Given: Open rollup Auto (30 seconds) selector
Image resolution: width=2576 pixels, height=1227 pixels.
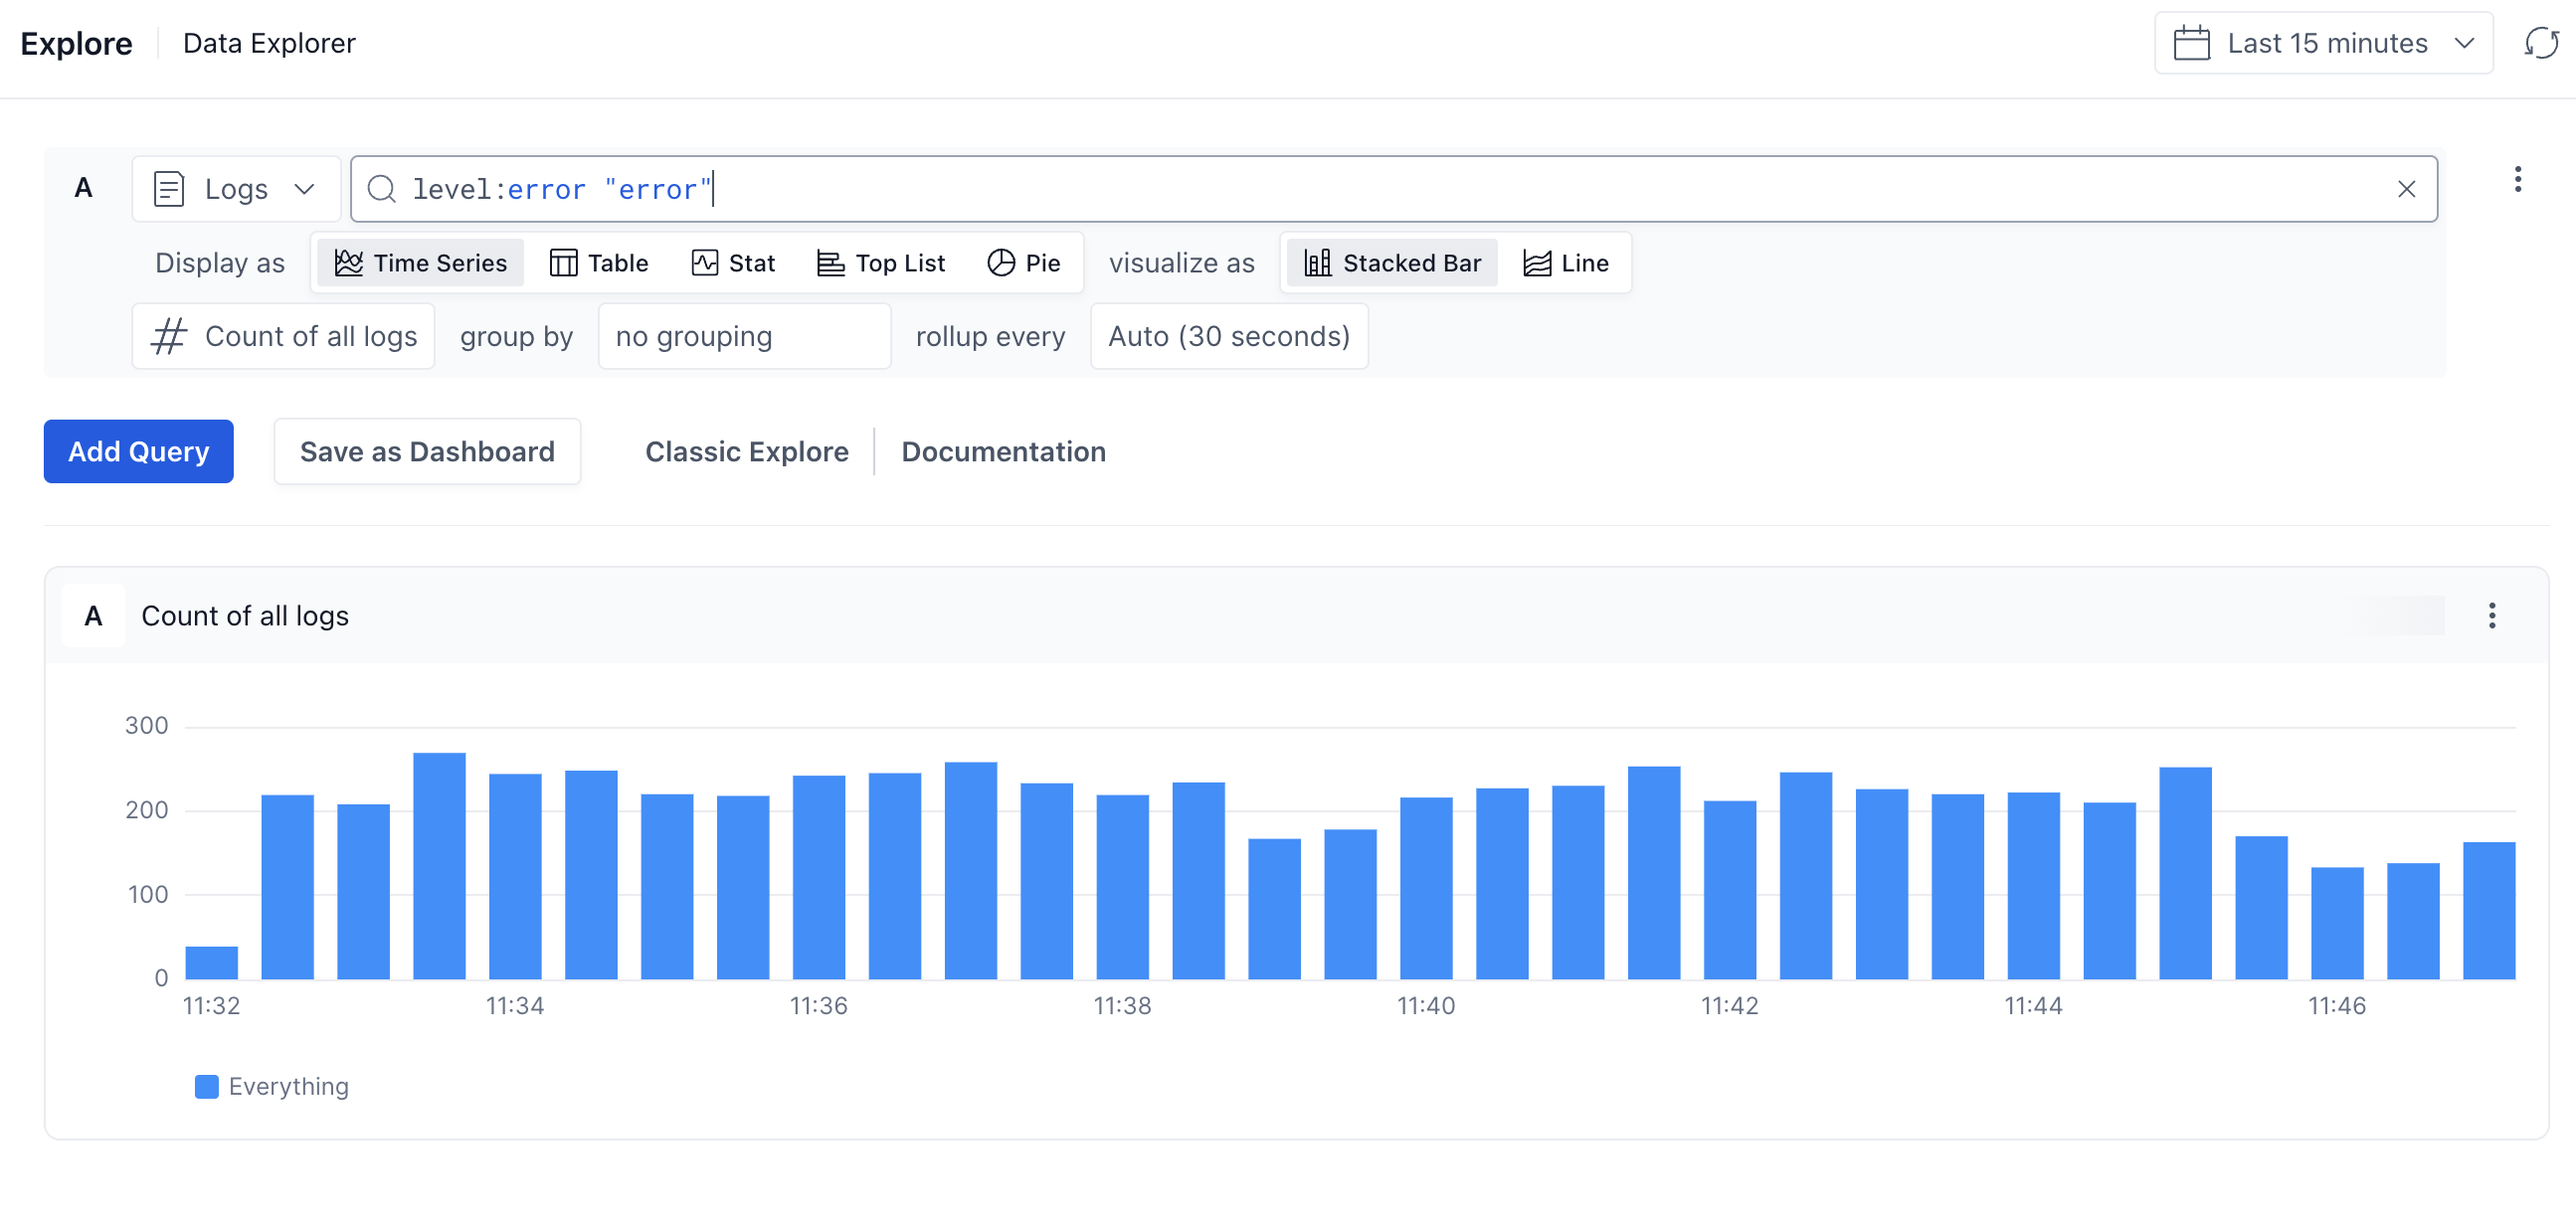Looking at the screenshot, I should (x=1228, y=336).
